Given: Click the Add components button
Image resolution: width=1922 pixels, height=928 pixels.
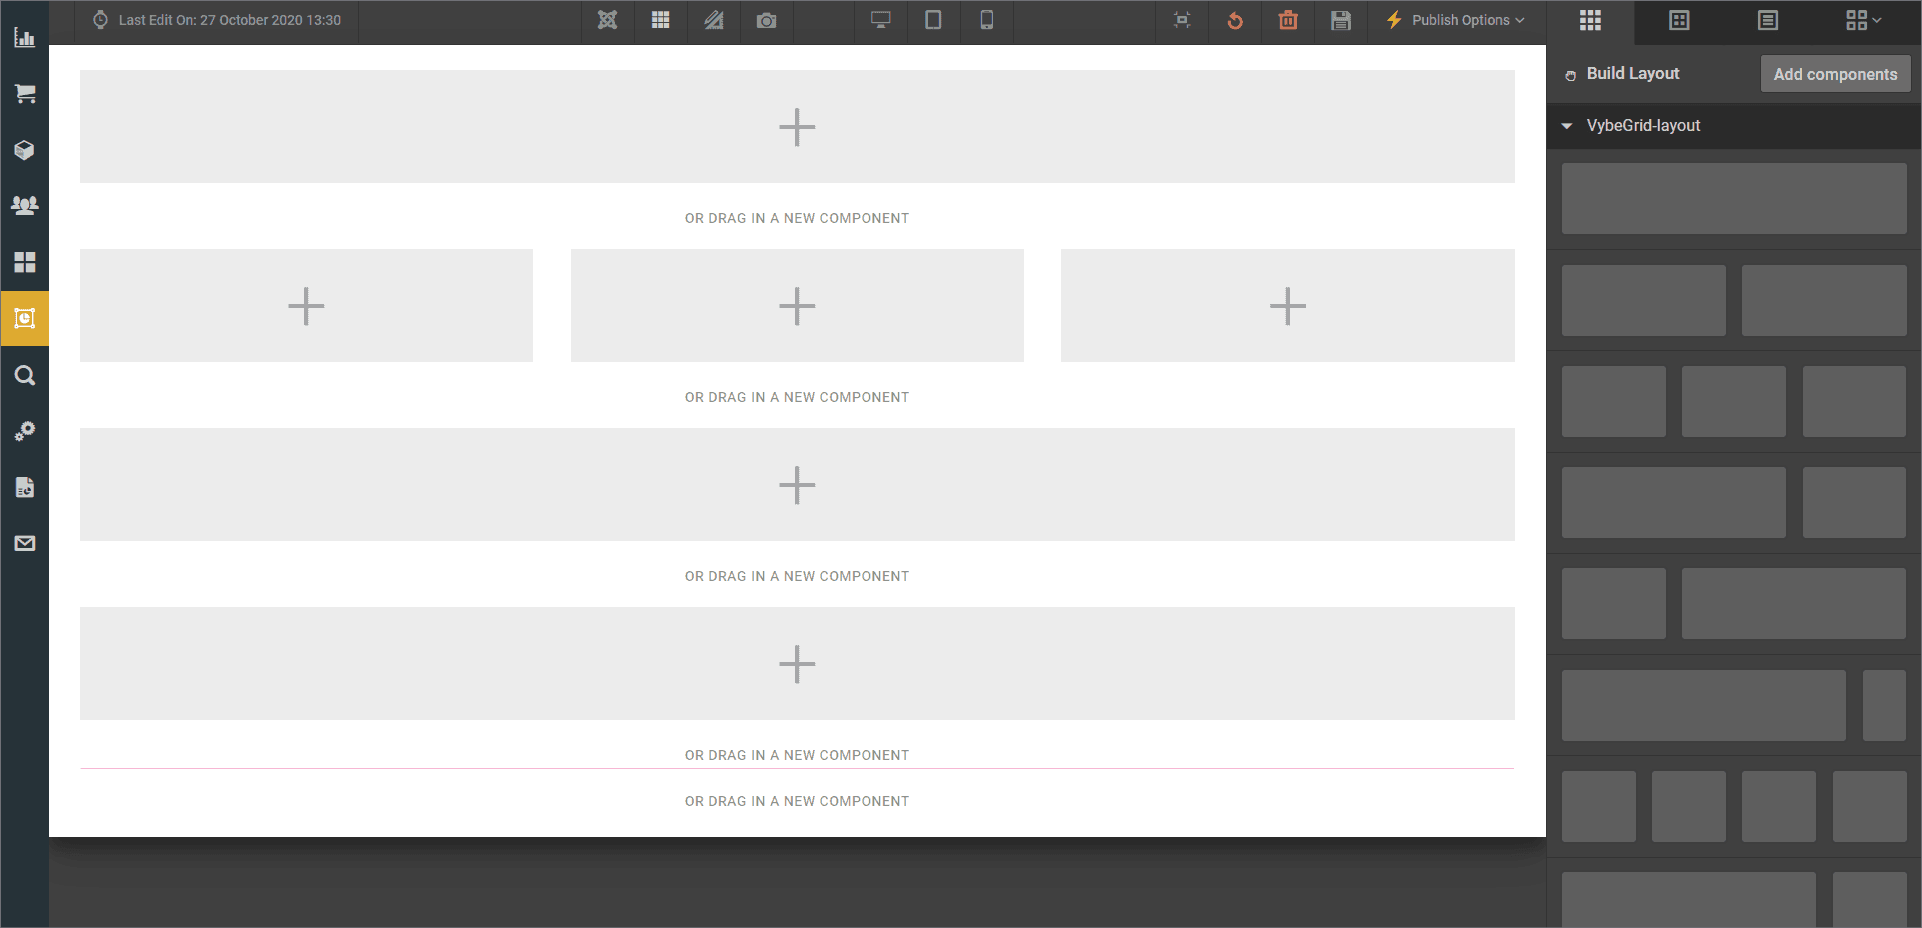Looking at the screenshot, I should 1835,73.
